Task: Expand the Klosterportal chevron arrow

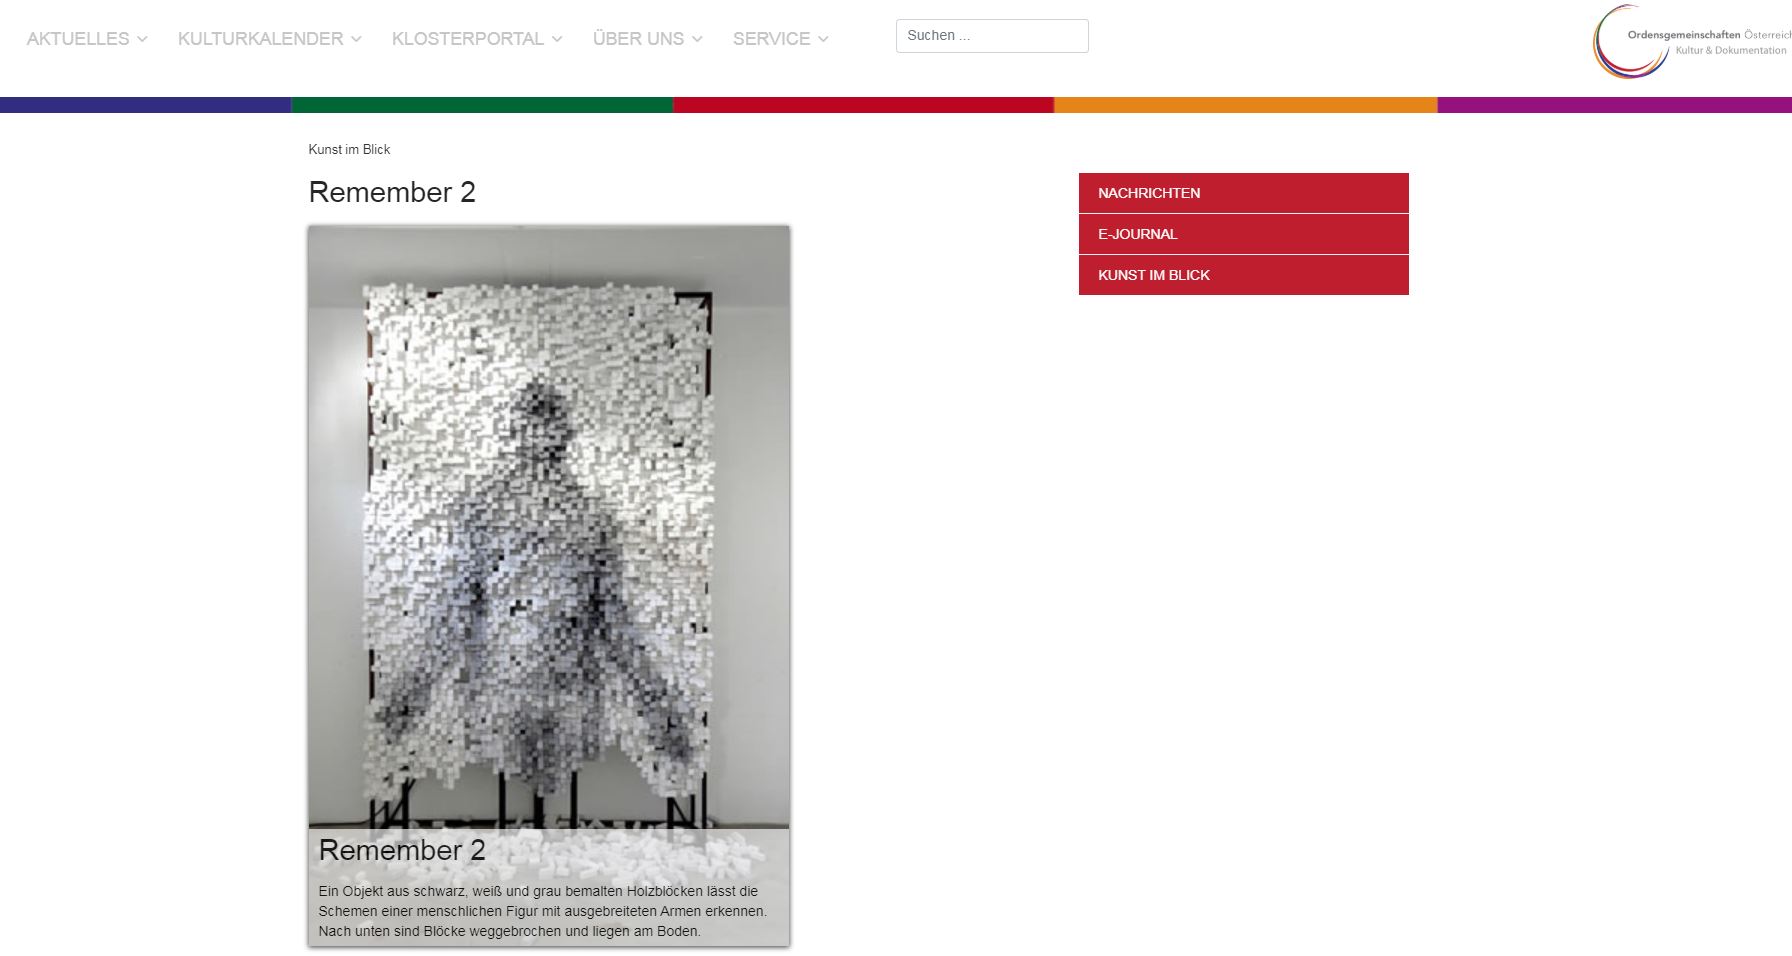Action: pyautogui.click(x=557, y=39)
